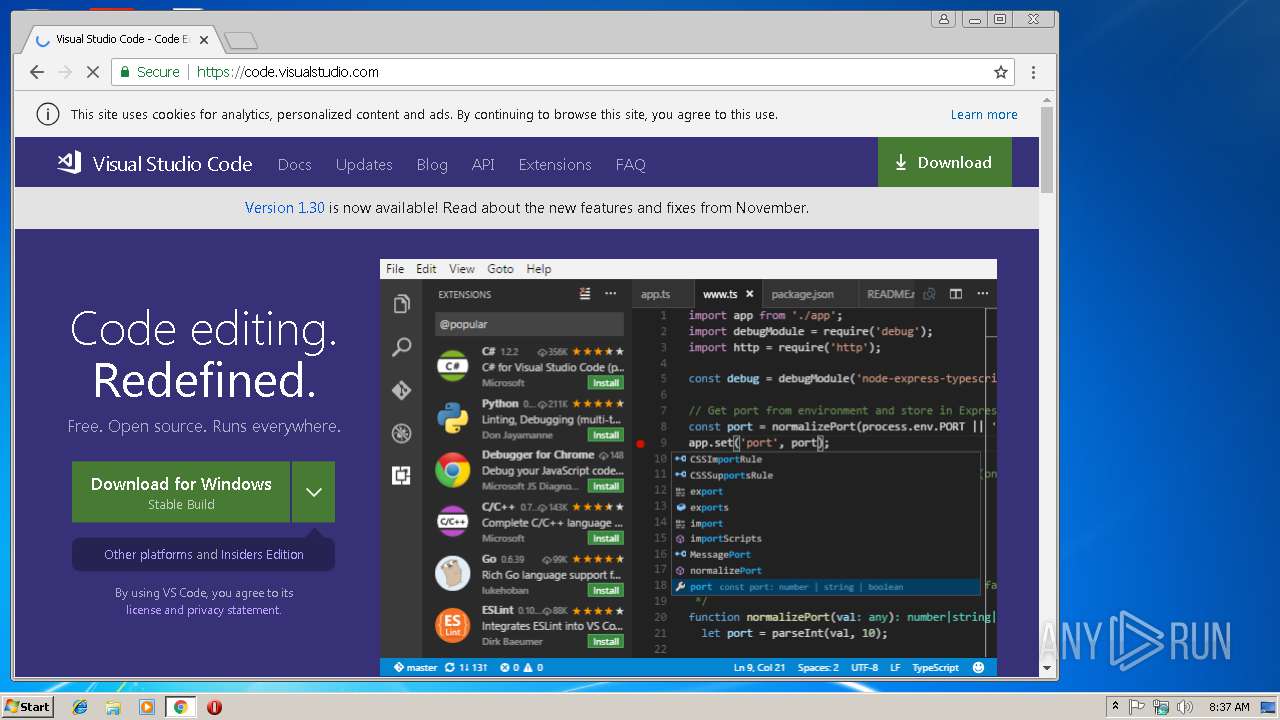Screen dimensions: 1280x720
Task: Close the Visual Studio Code tab
Action: [204, 40]
